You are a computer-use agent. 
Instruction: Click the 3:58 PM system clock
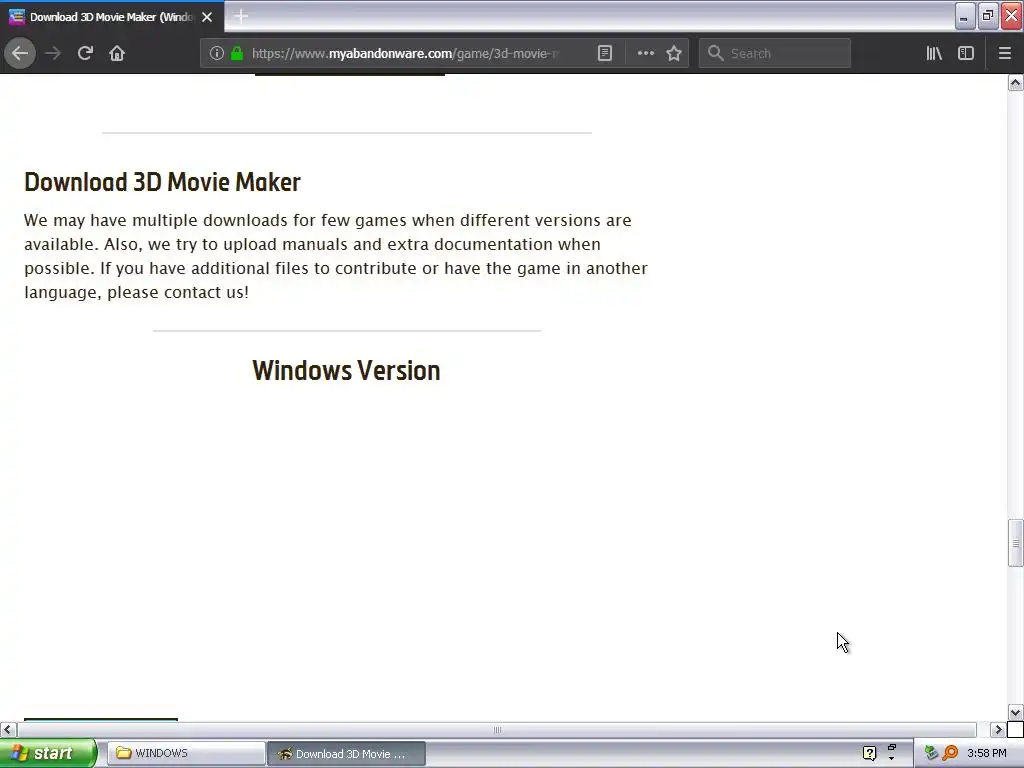987,753
